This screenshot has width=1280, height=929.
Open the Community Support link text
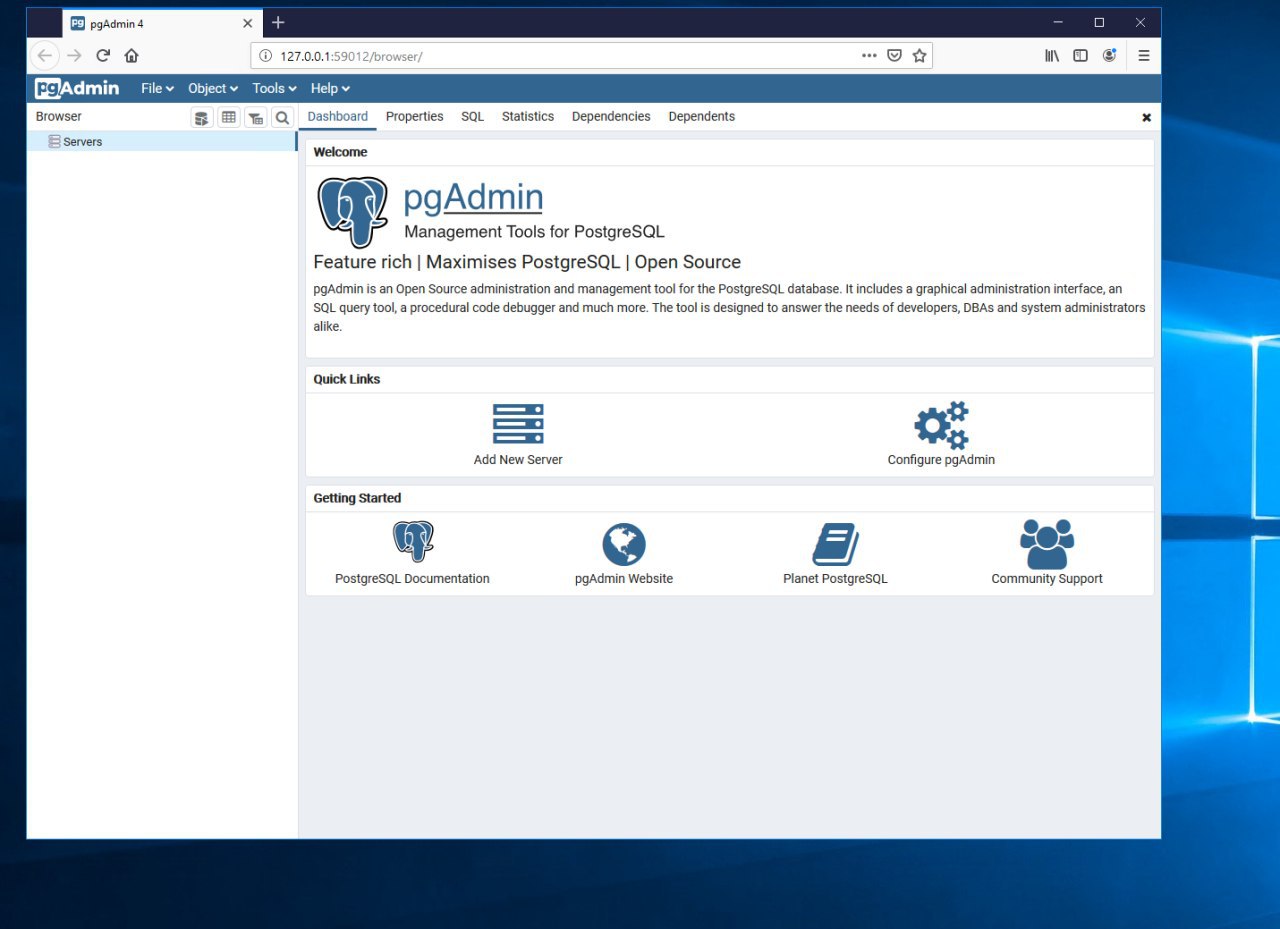point(1047,579)
